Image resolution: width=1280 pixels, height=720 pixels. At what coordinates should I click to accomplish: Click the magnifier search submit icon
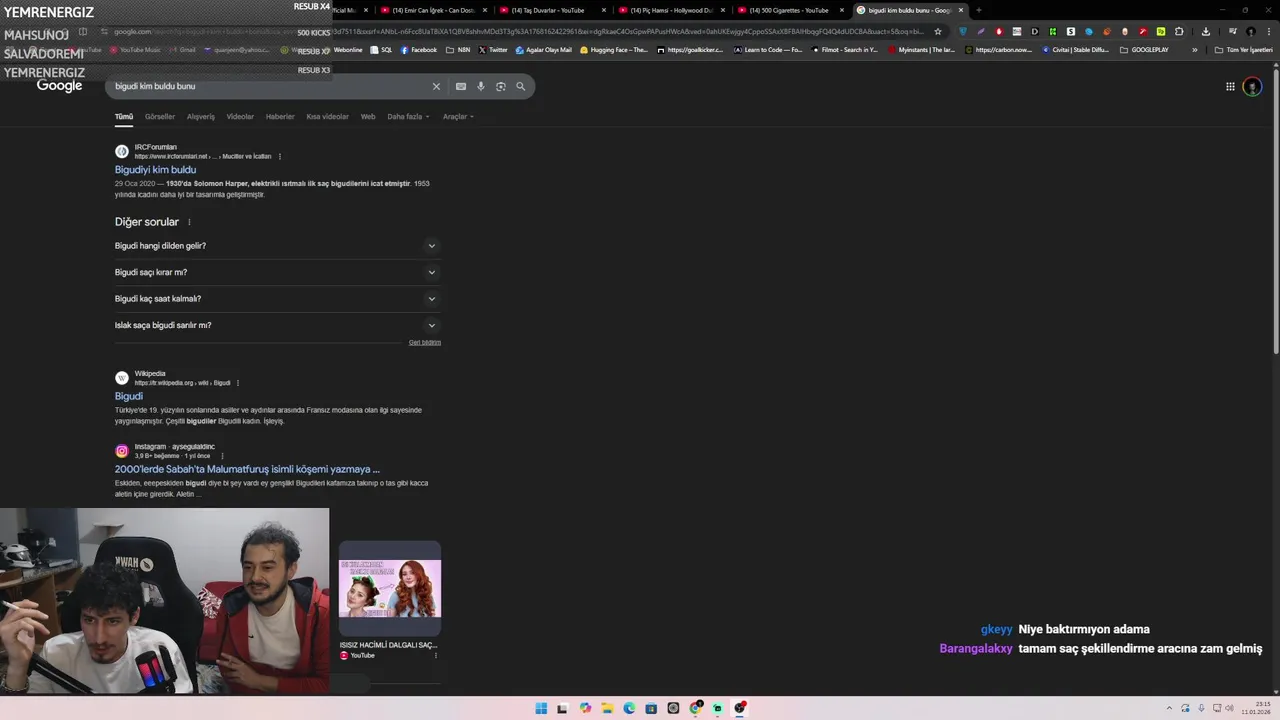pyautogui.click(x=521, y=87)
